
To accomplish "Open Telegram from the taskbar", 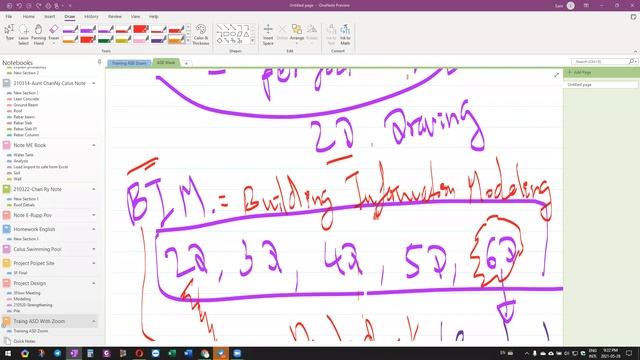I will (x=58, y=353).
